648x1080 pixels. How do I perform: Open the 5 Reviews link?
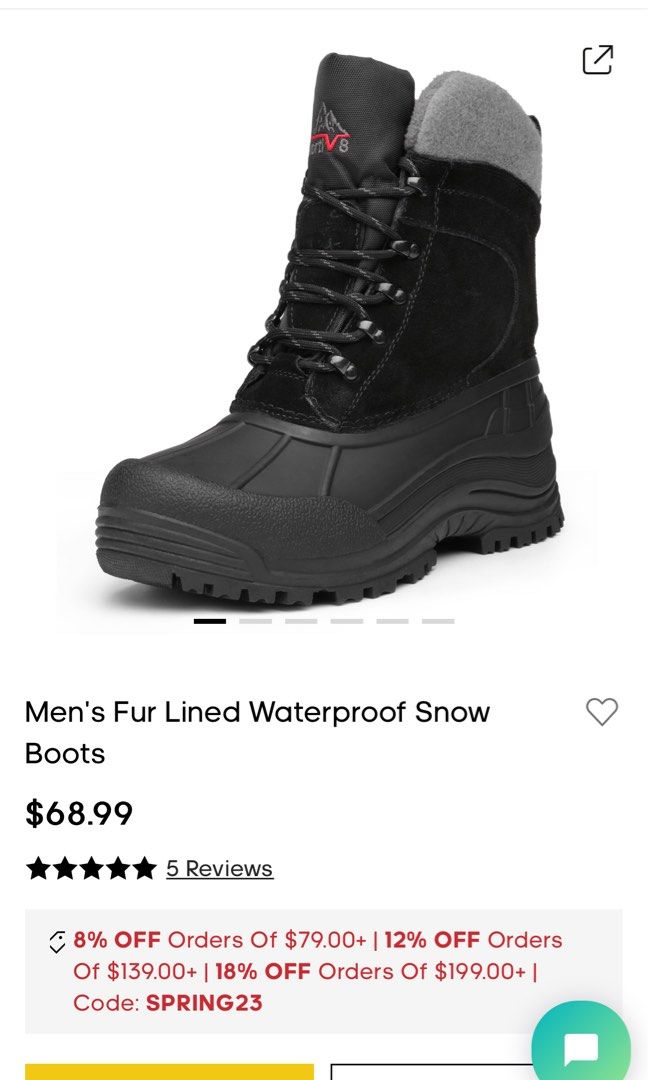tap(220, 869)
